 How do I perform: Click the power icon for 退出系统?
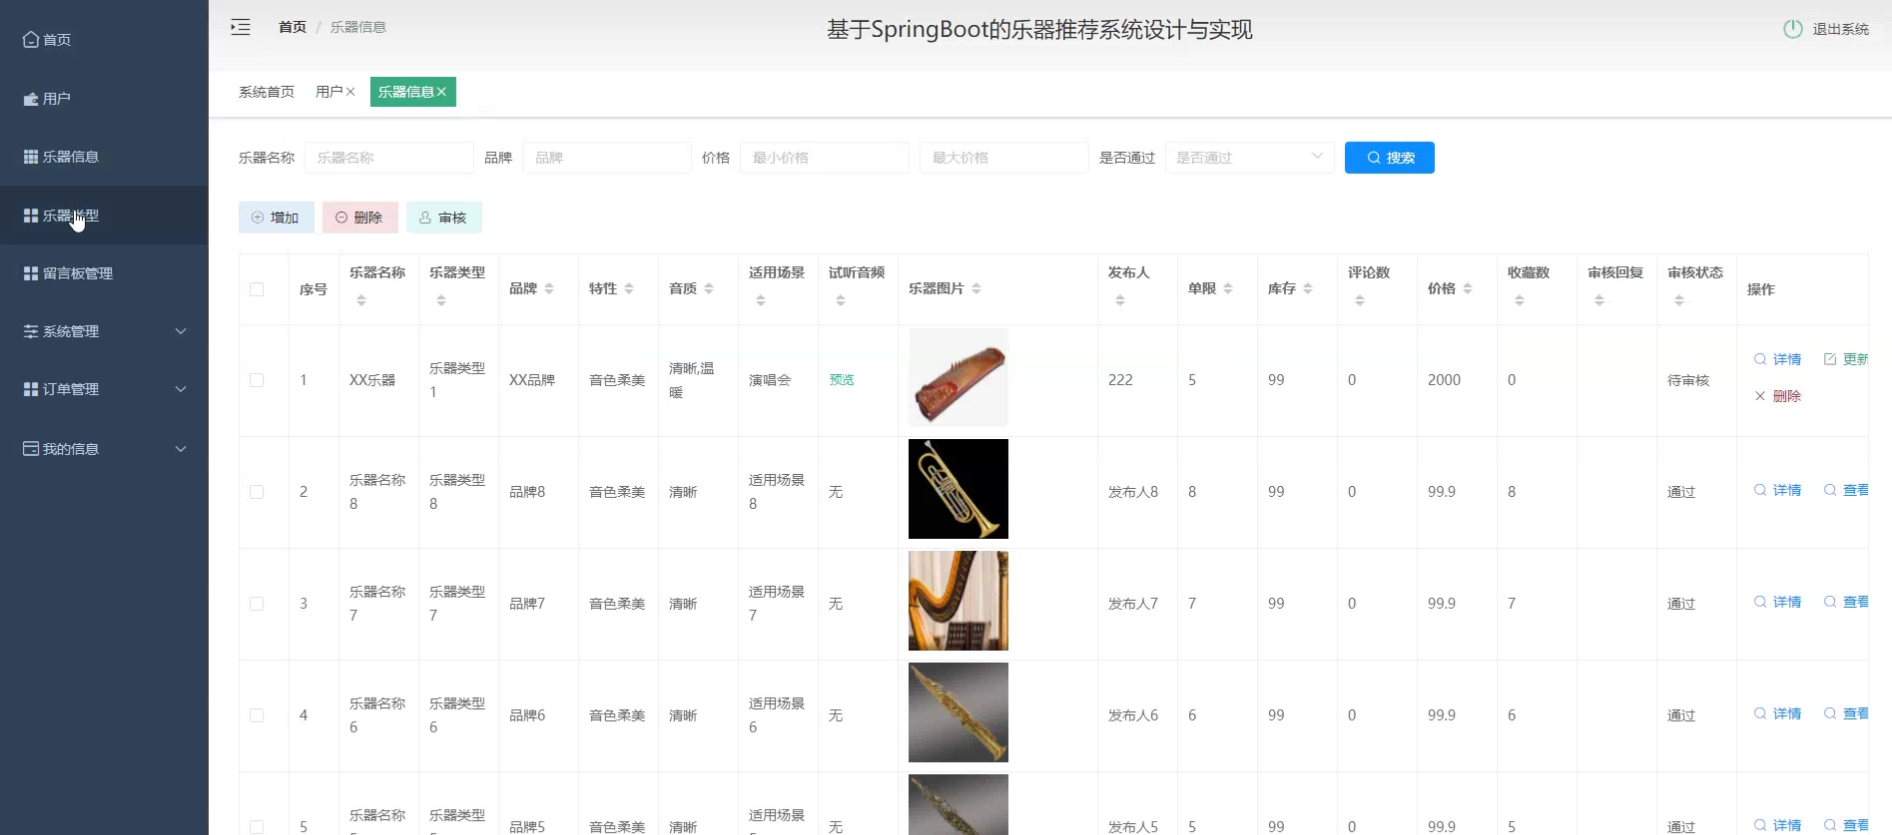pos(1792,29)
